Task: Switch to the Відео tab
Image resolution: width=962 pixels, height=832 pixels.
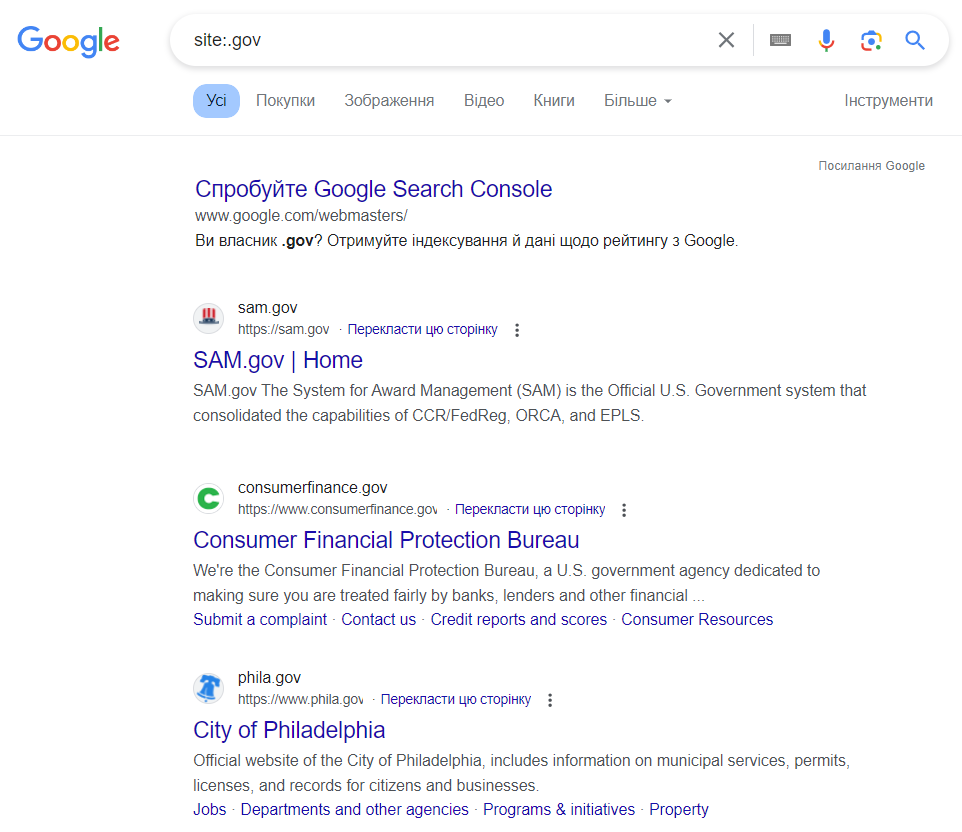Action: pos(484,101)
